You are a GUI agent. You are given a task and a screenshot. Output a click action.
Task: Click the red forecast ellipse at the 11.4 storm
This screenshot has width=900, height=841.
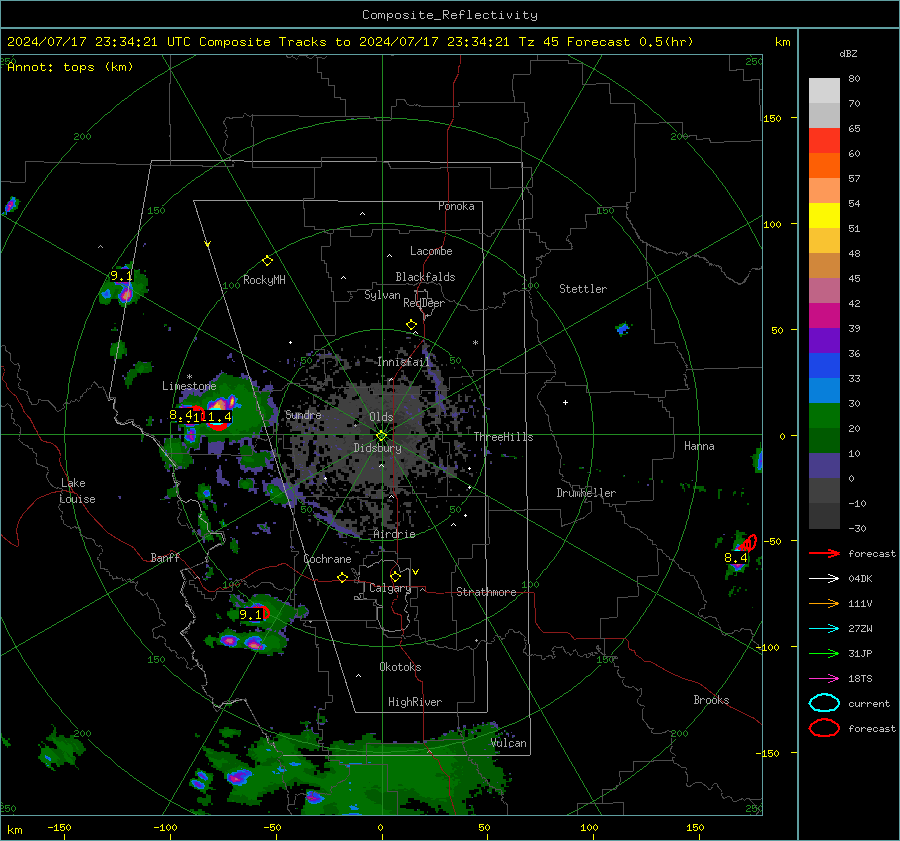(x=218, y=425)
